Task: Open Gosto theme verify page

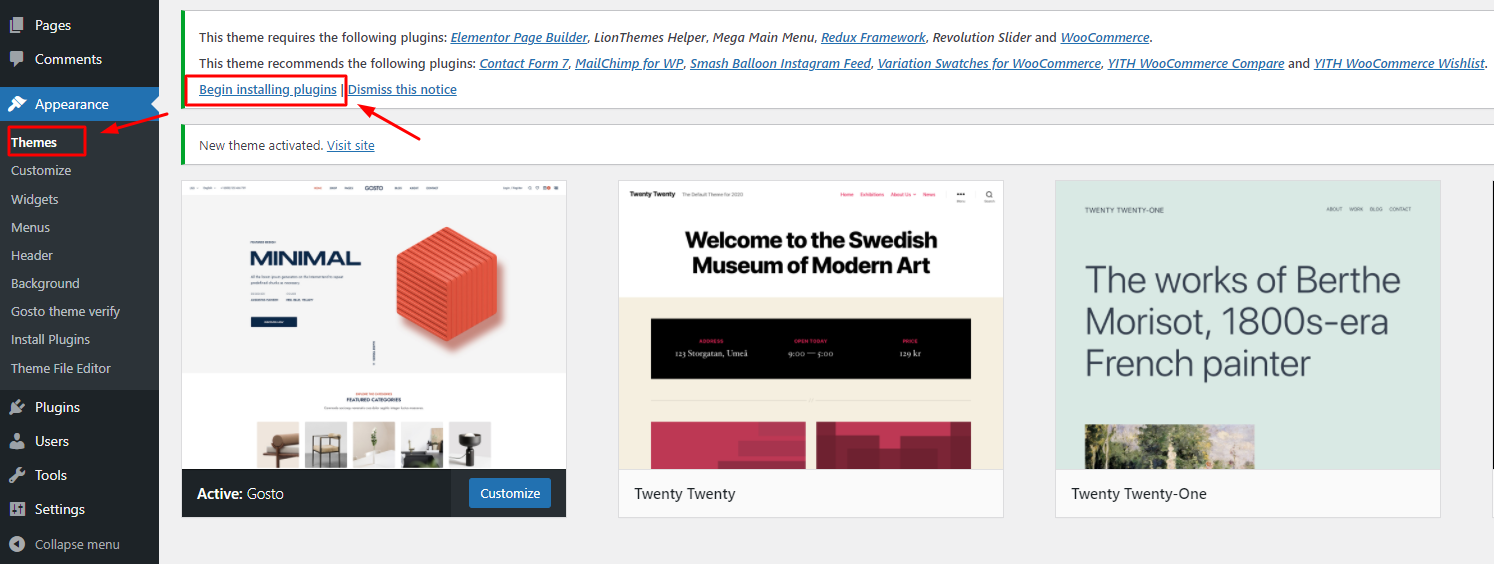Action: click(x=65, y=311)
